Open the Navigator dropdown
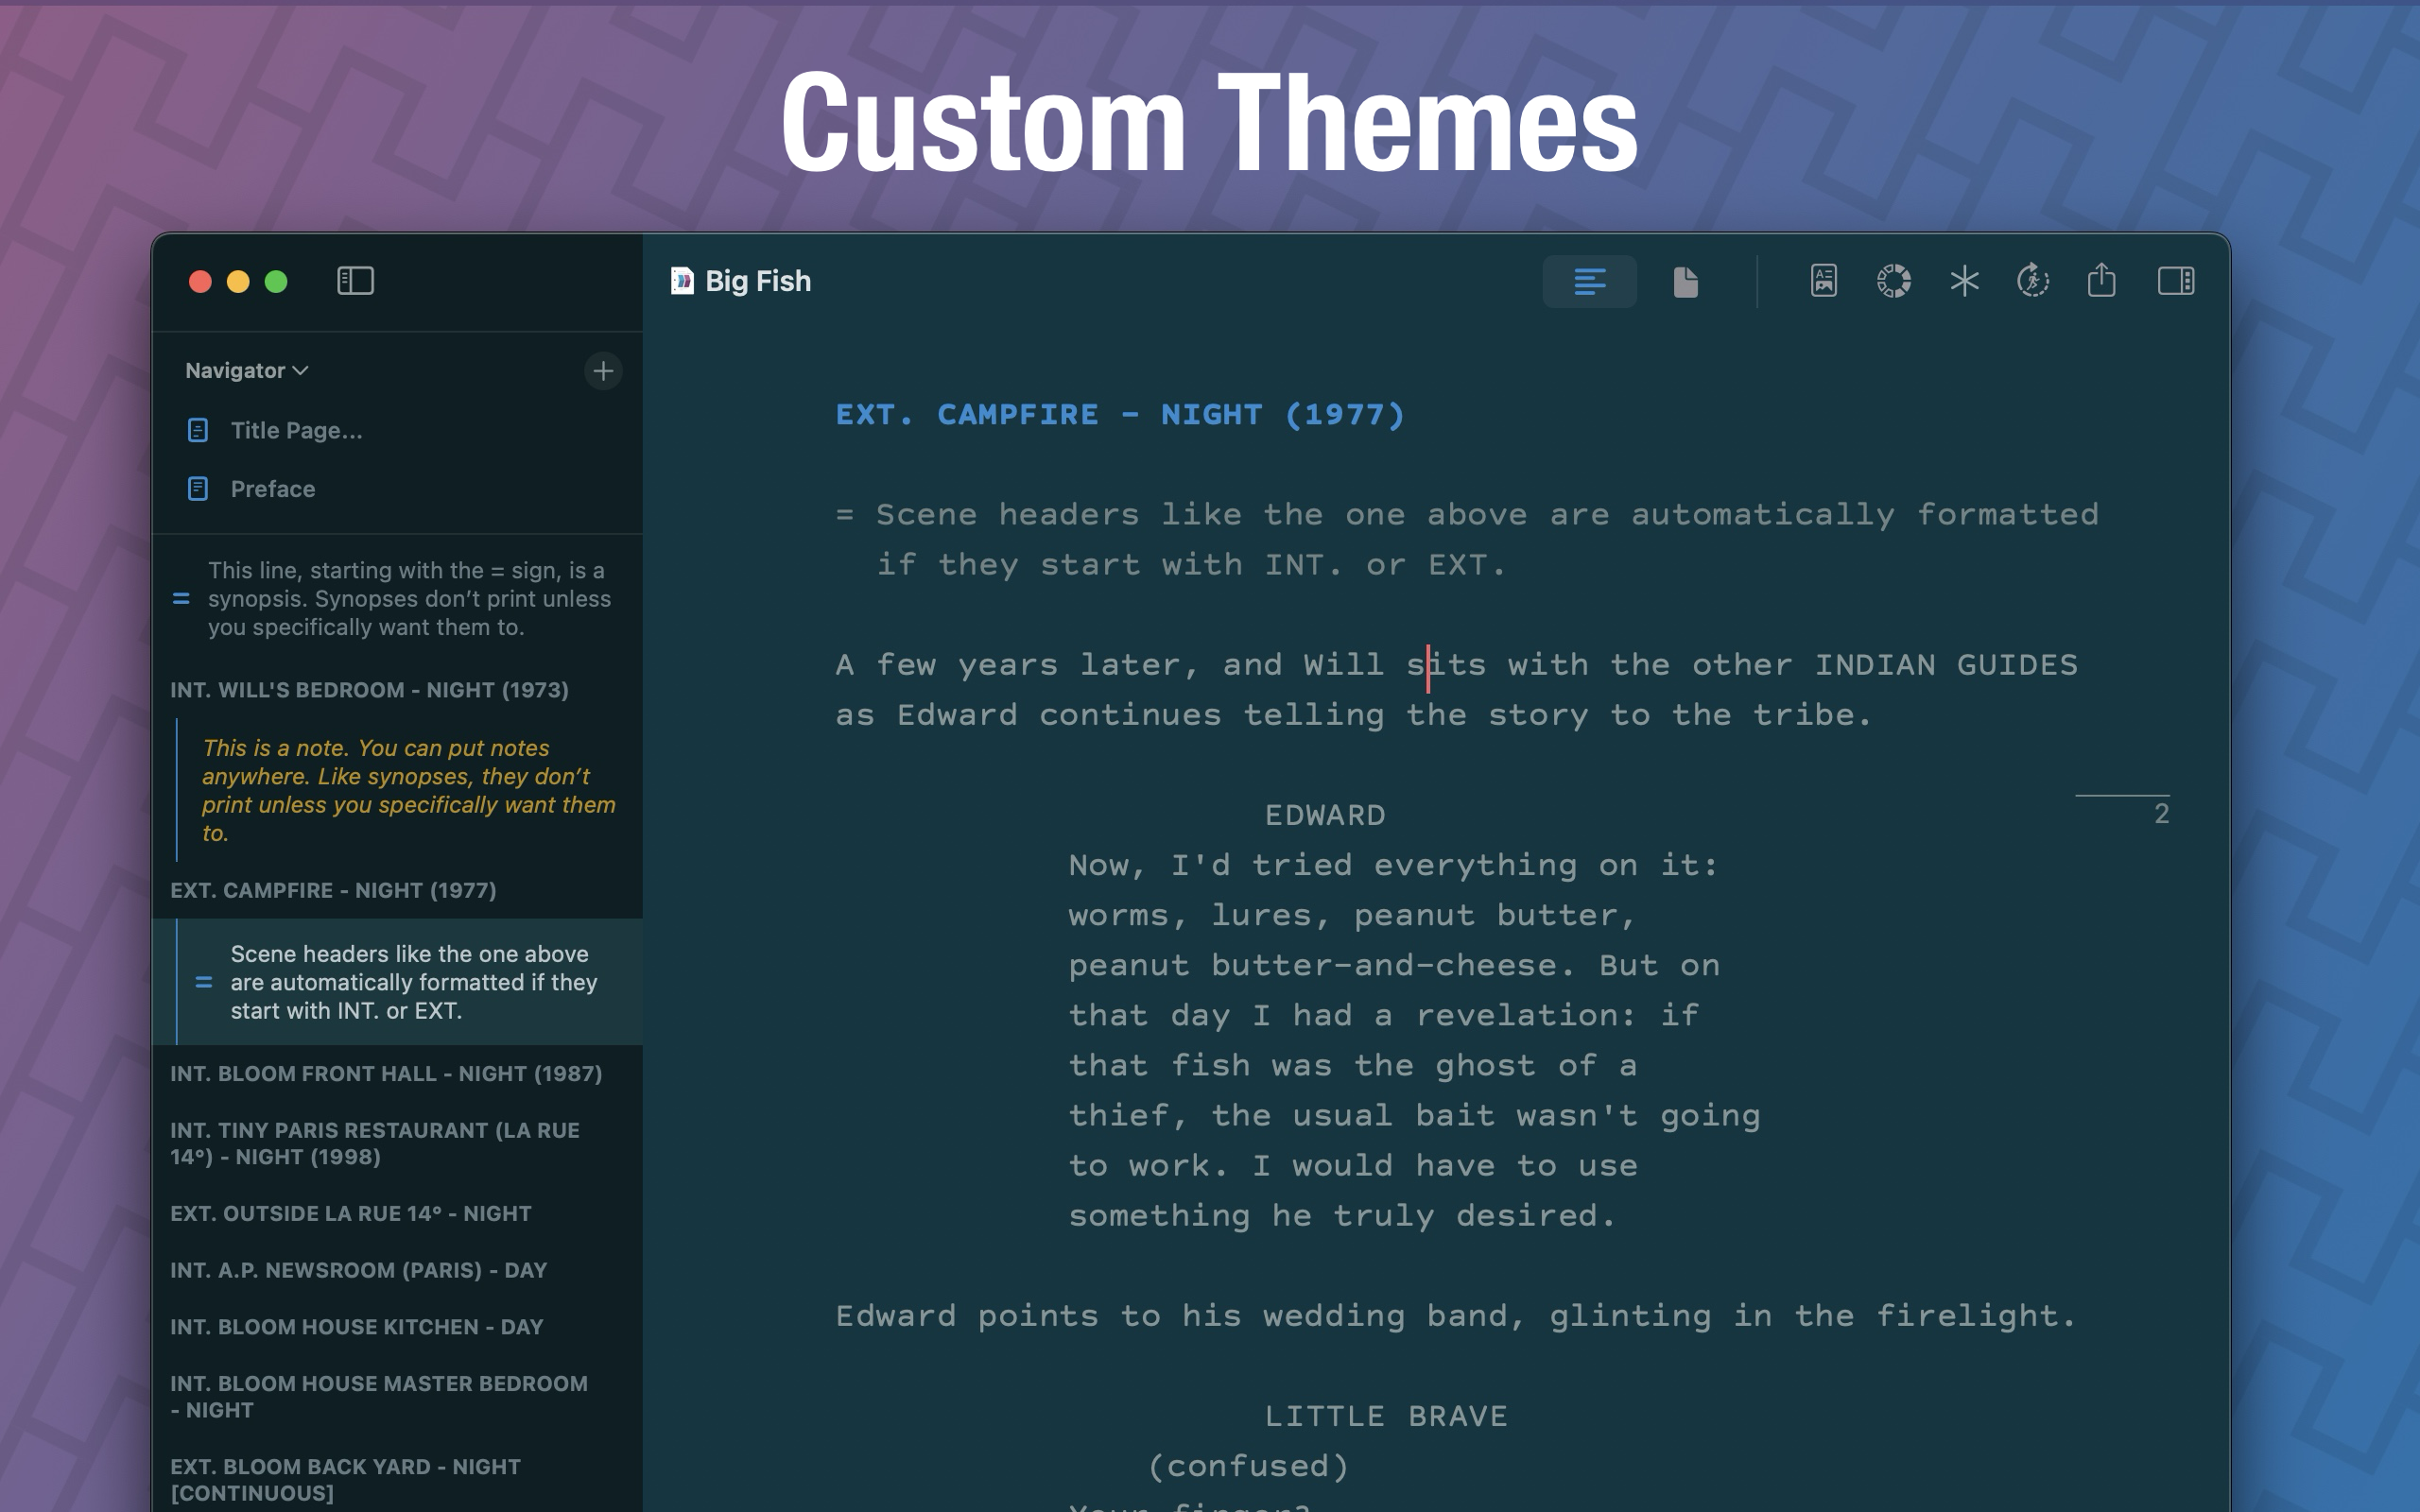2420x1512 pixels. [246, 370]
